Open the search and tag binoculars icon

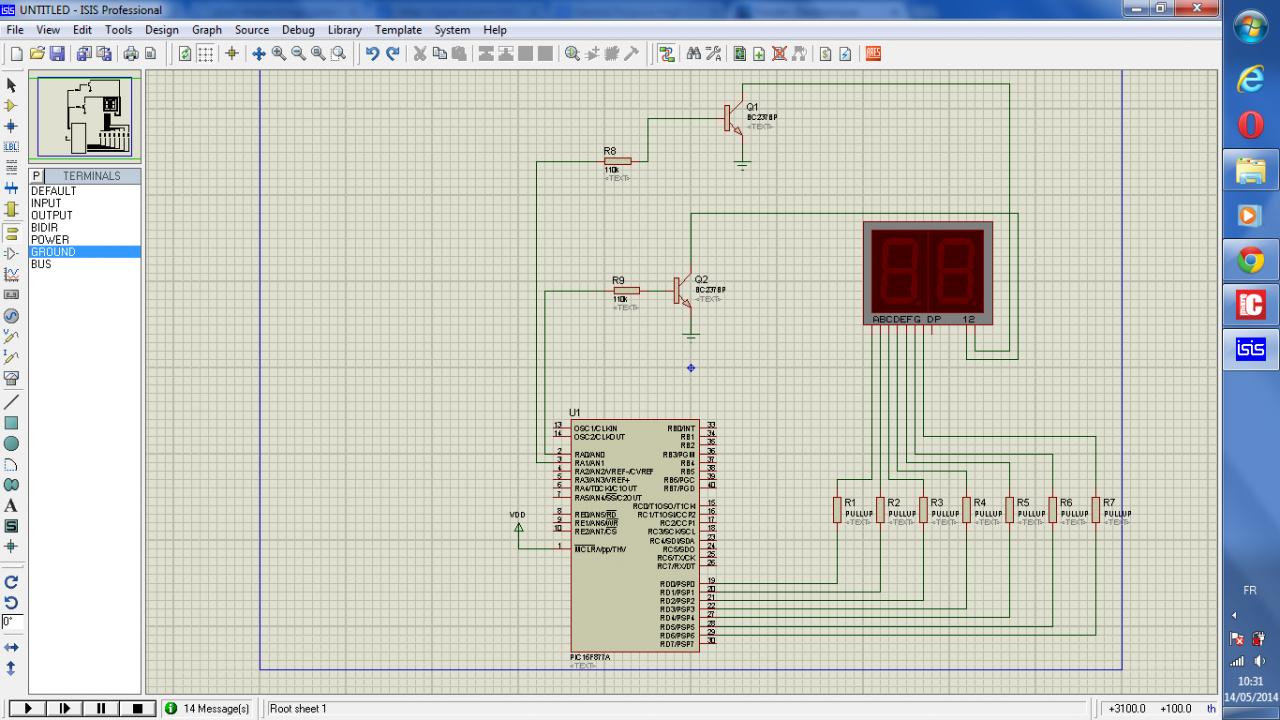694,54
